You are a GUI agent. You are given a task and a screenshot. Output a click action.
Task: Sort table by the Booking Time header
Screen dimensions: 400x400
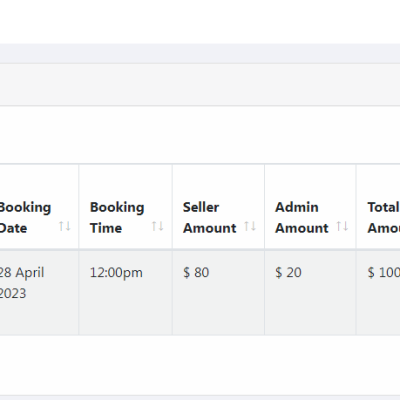tap(125, 207)
